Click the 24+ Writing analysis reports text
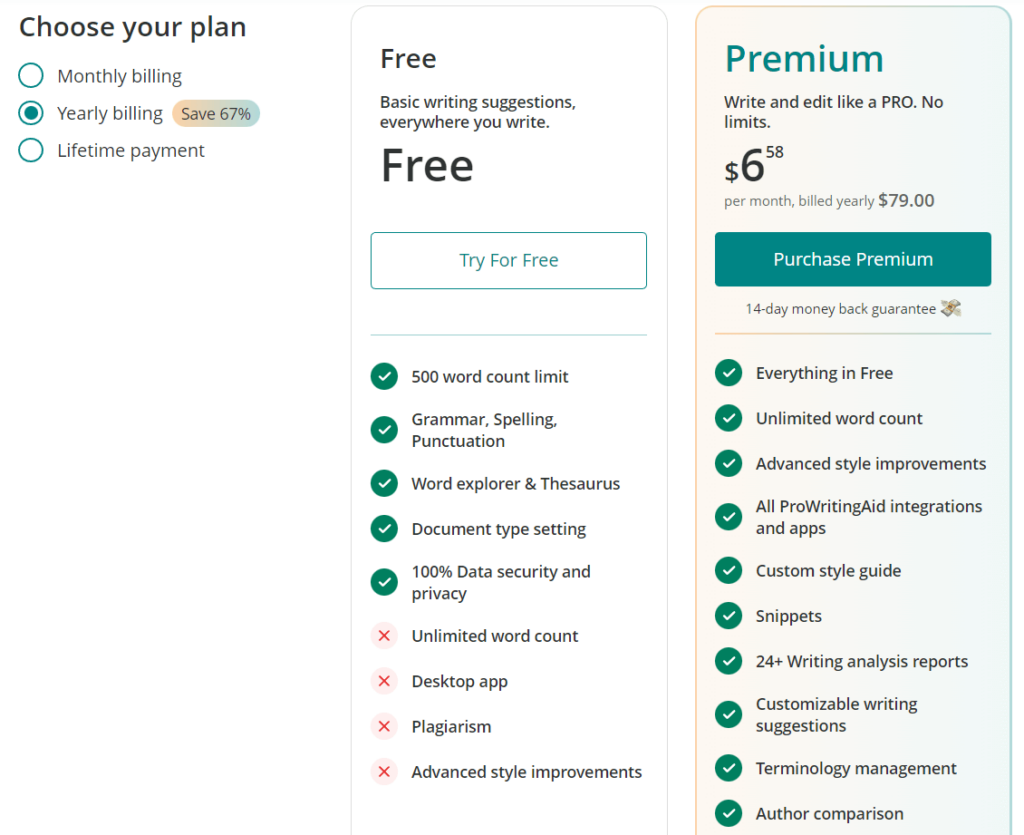1024x835 pixels. coord(861,661)
